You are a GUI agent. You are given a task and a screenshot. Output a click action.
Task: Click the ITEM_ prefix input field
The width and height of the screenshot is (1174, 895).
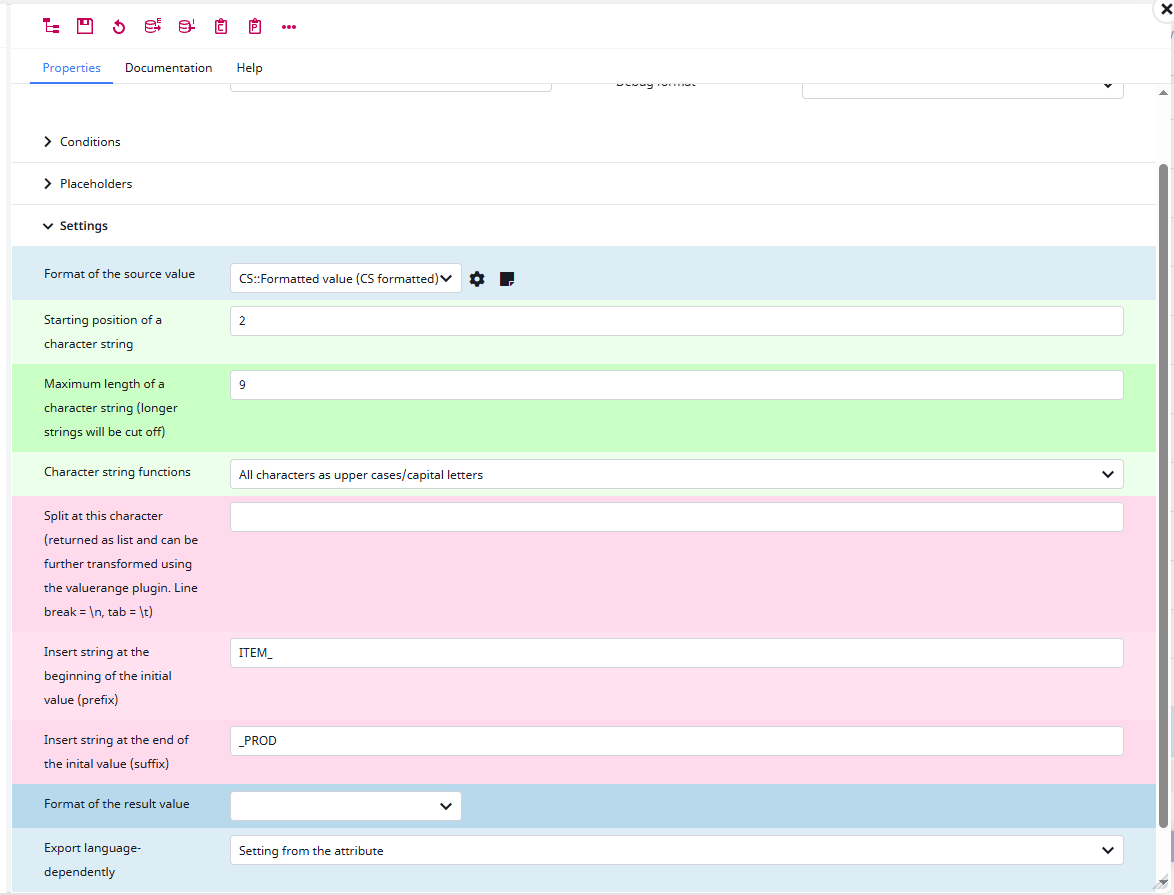676,653
